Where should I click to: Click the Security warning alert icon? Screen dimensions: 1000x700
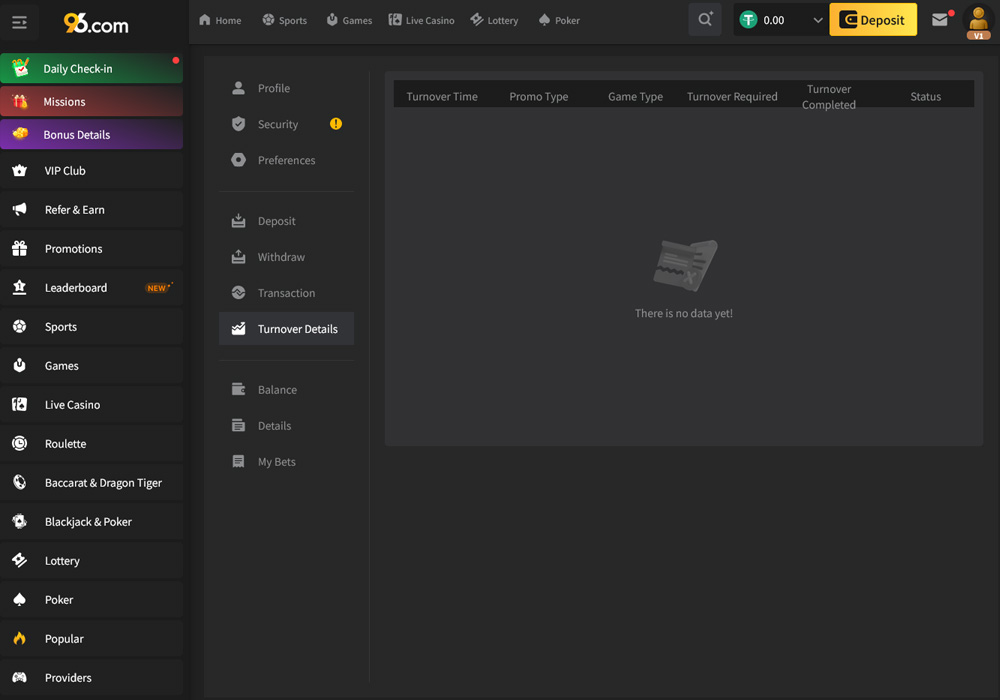point(336,124)
